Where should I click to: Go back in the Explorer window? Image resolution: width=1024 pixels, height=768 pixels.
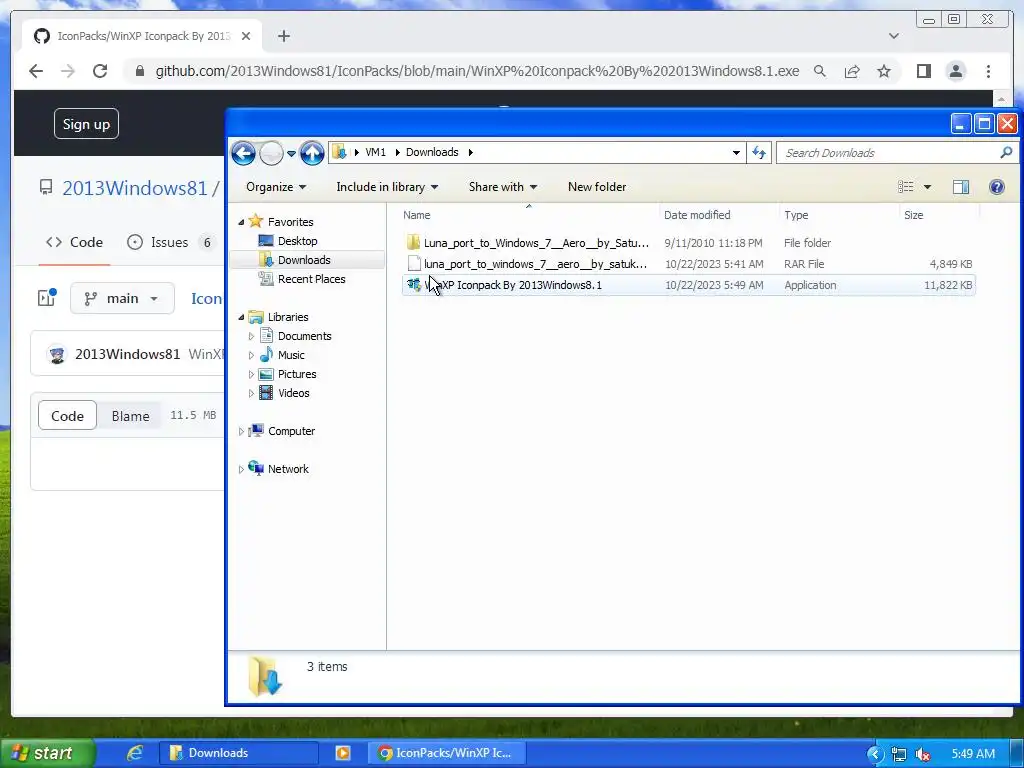pyautogui.click(x=243, y=153)
